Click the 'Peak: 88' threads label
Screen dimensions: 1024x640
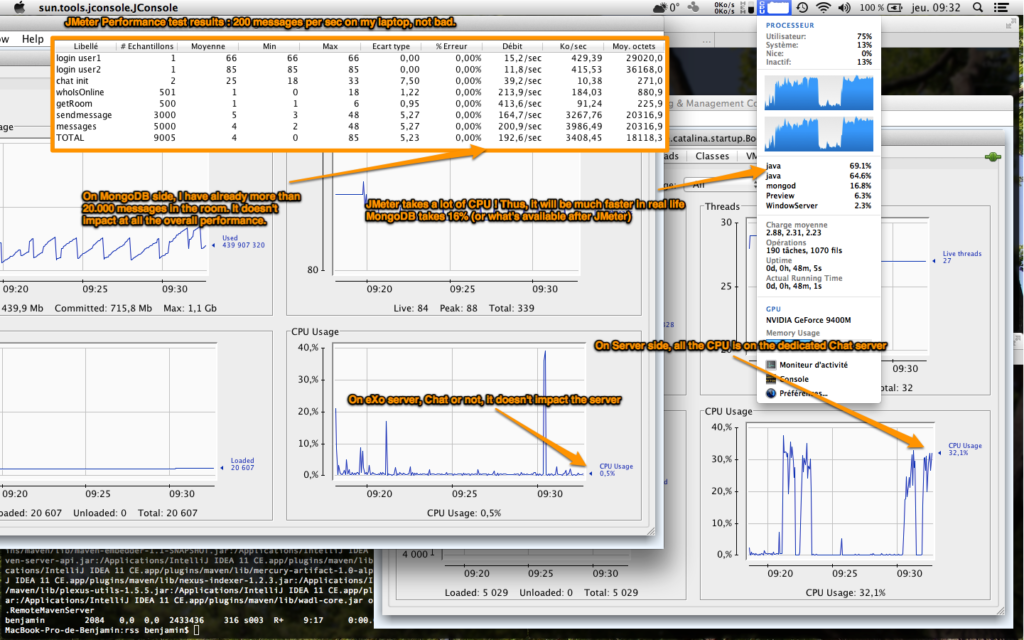tap(458, 308)
